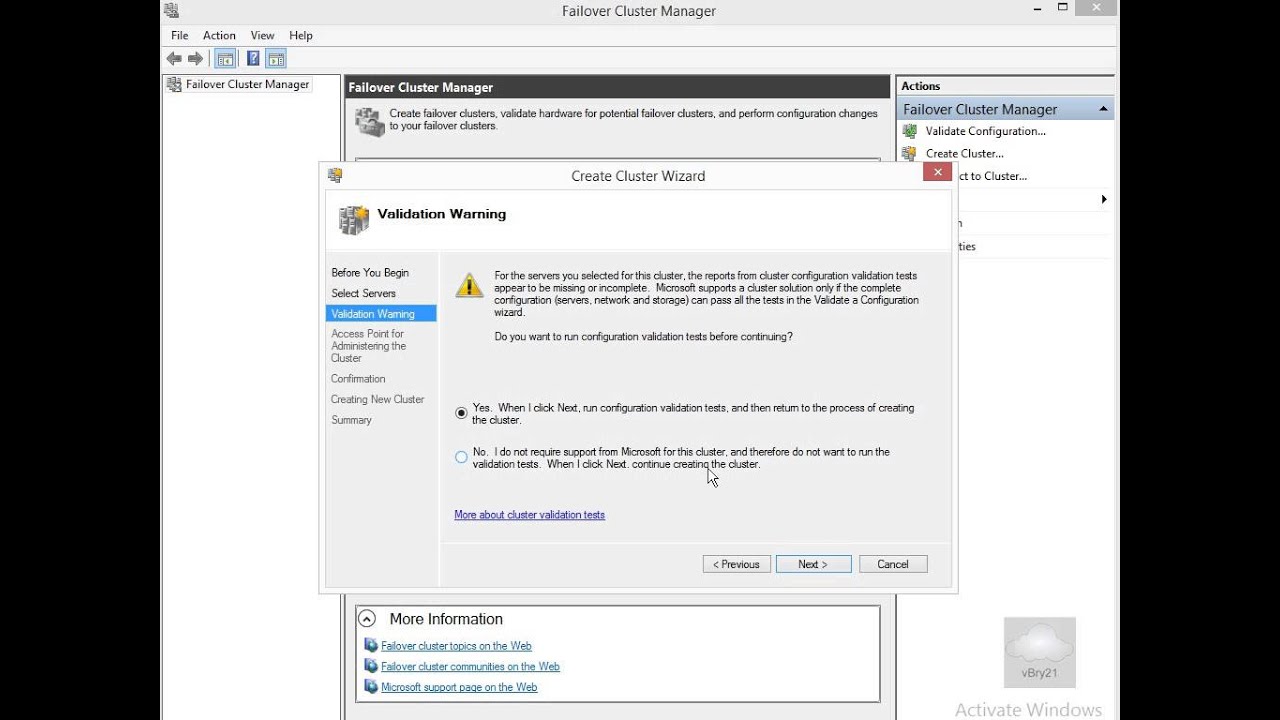Image resolution: width=1280 pixels, height=720 pixels.
Task: Collapse the More Information section
Action: pos(367,619)
